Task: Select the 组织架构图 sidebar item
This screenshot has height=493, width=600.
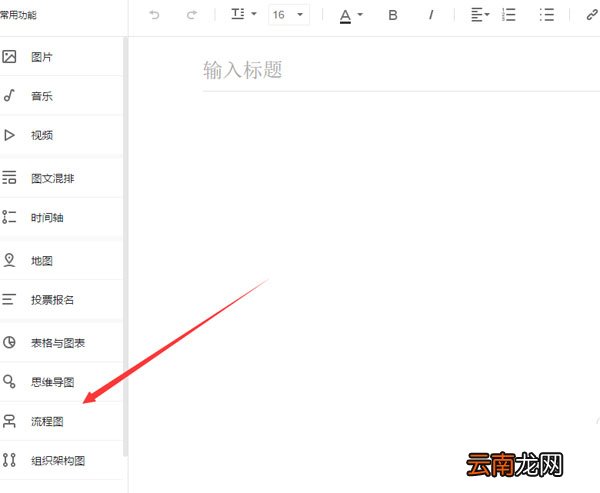Action: pos(61,460)
